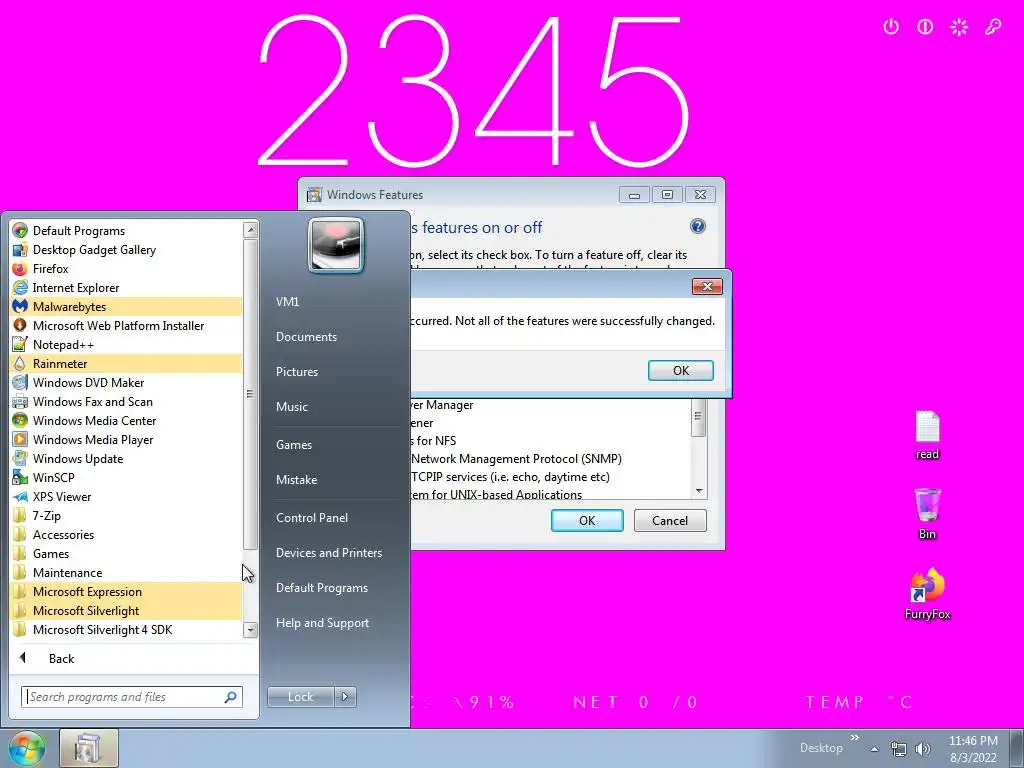Click Windows Features taskbar button

(x=89, y=748)
